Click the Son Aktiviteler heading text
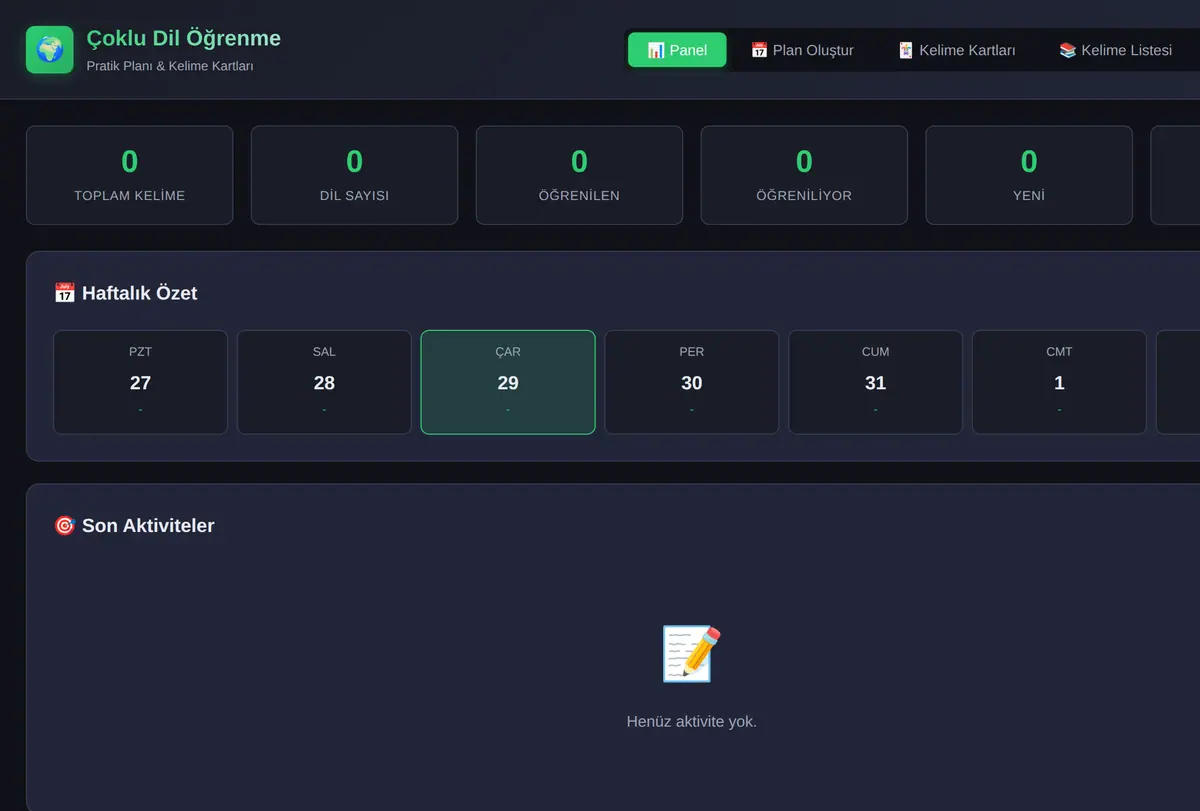This screenshot has width=1200, height=811. pos(148,525)
